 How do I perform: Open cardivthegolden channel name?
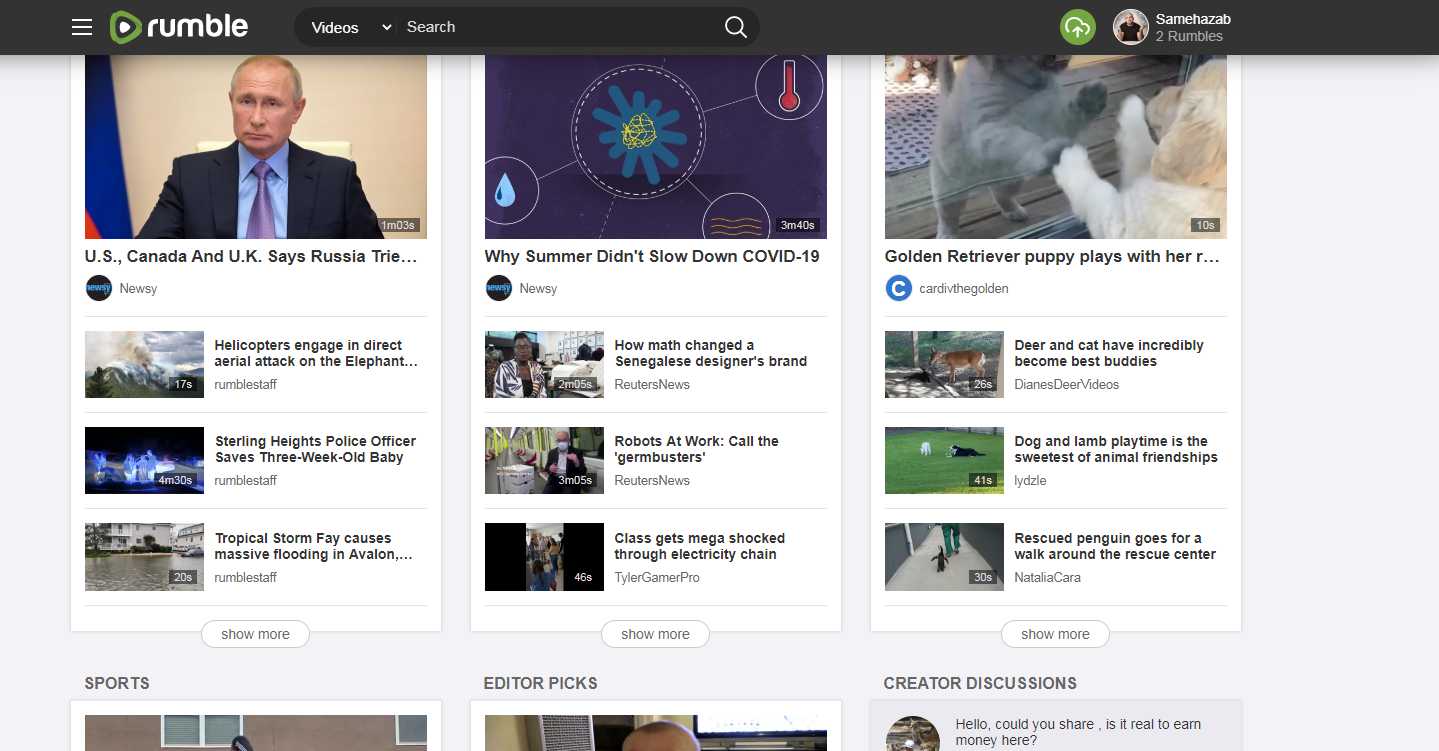(964, 289)
